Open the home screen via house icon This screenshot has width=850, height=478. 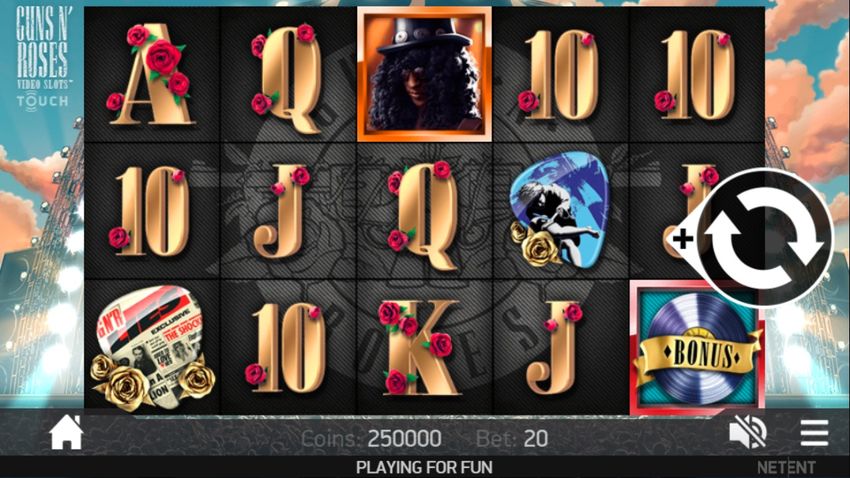pyautogui.click(x=66, y=432)
